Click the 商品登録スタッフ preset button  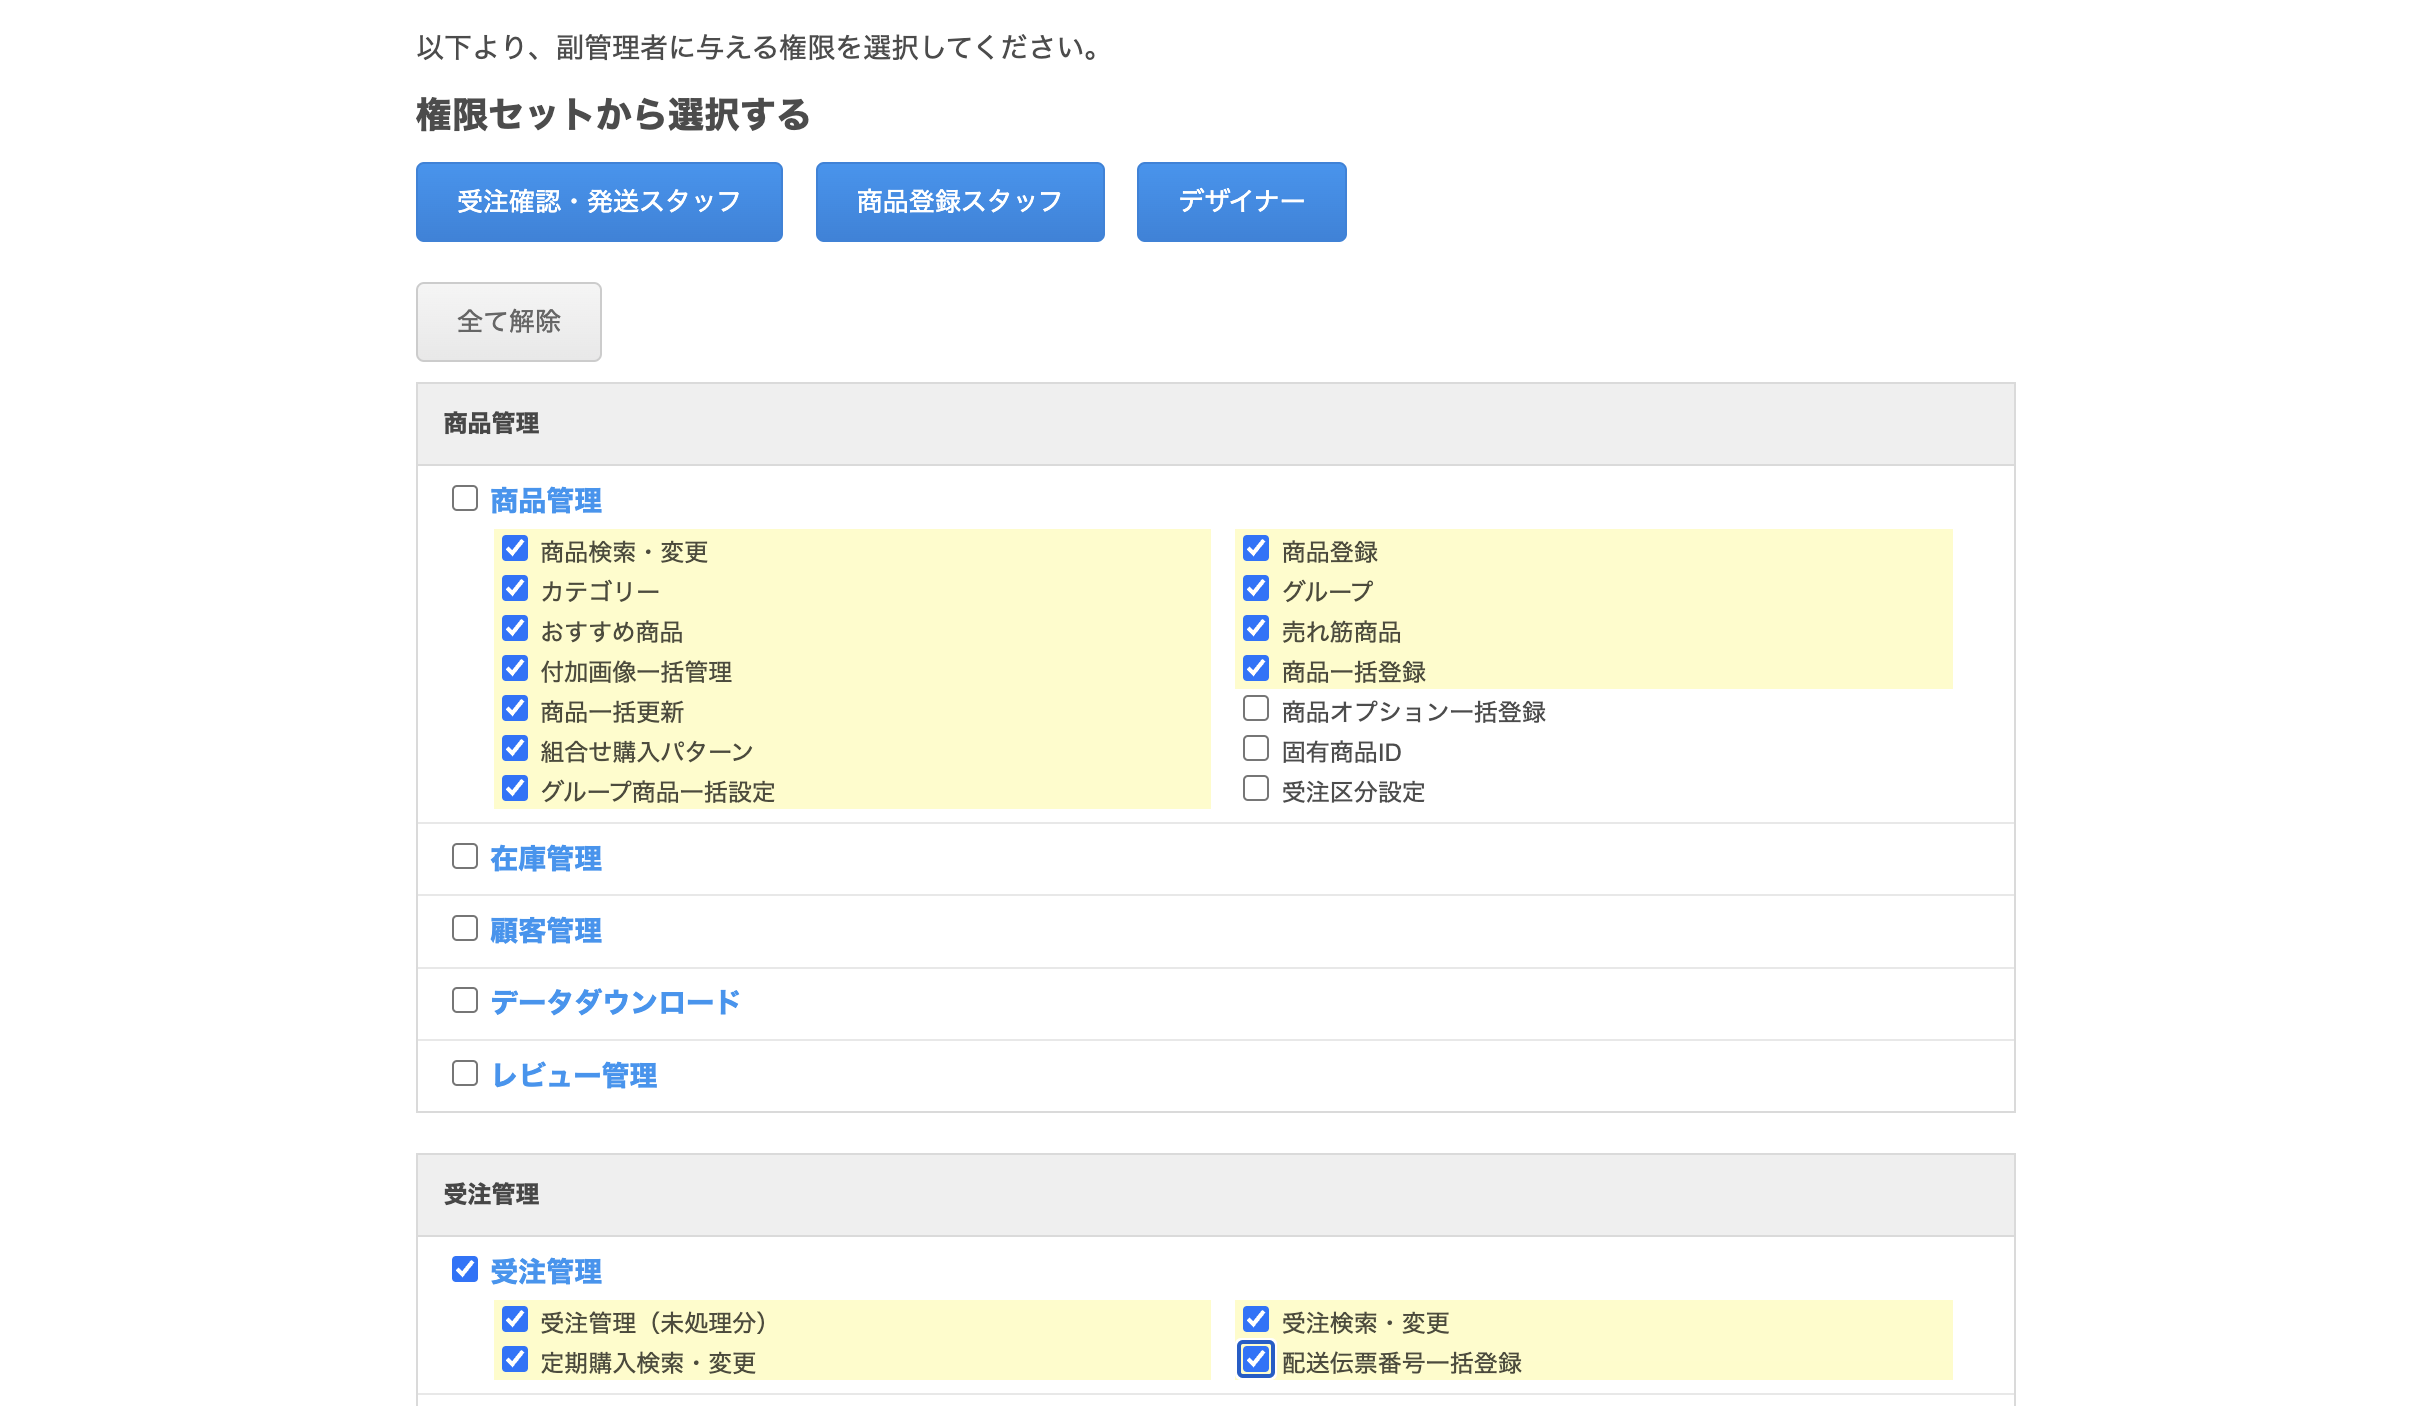coord(959,202)
